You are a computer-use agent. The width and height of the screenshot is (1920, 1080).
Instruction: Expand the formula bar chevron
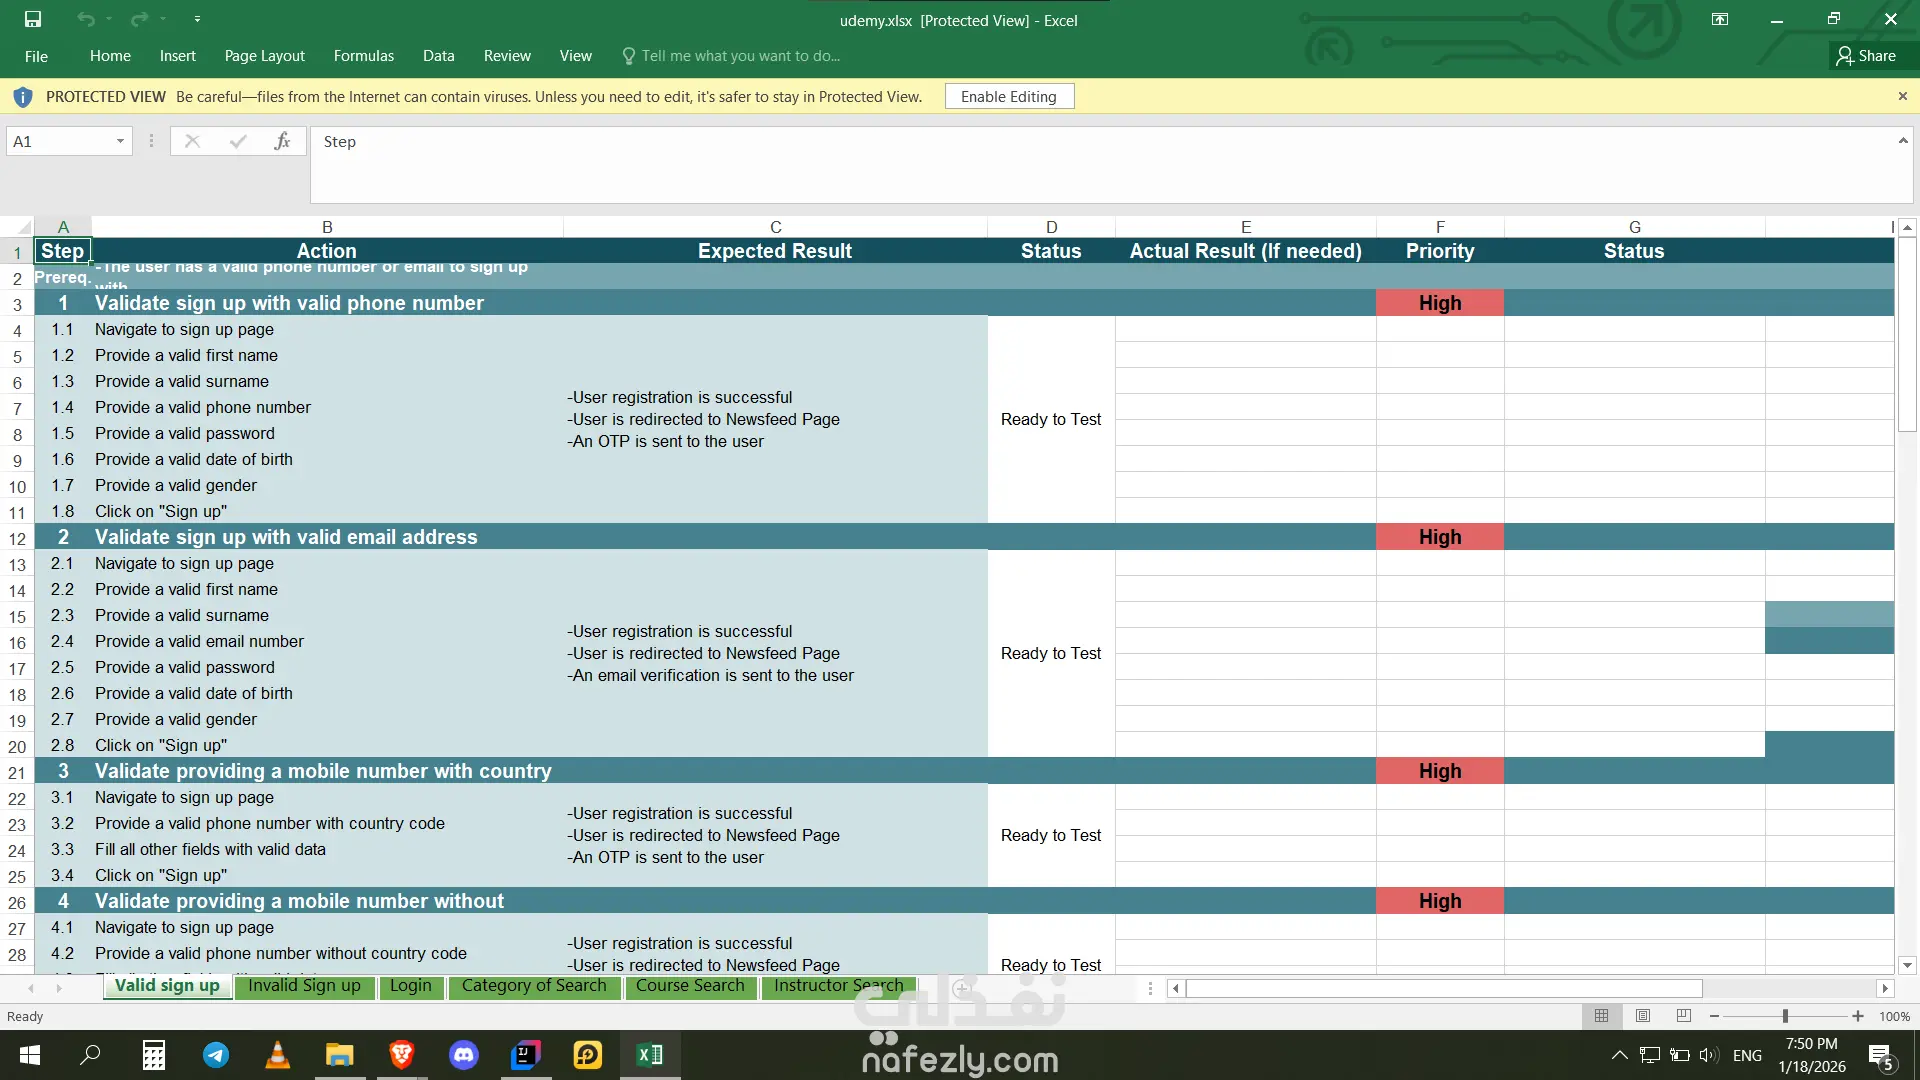point(1903,141)
